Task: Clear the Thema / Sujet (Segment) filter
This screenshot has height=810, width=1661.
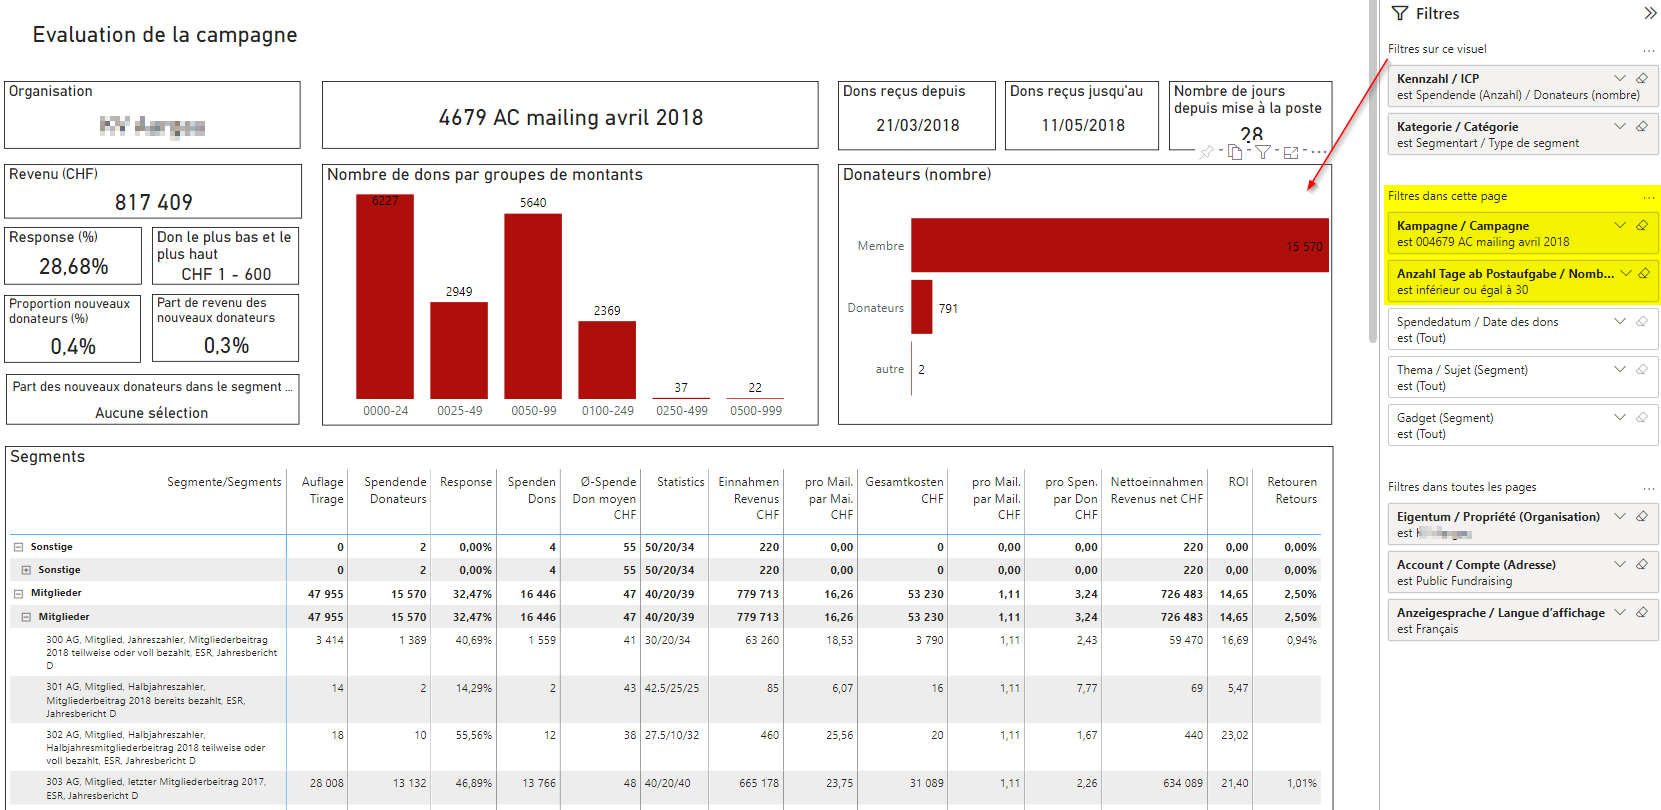Action: pyautogui.click(x=1642, y=369)
